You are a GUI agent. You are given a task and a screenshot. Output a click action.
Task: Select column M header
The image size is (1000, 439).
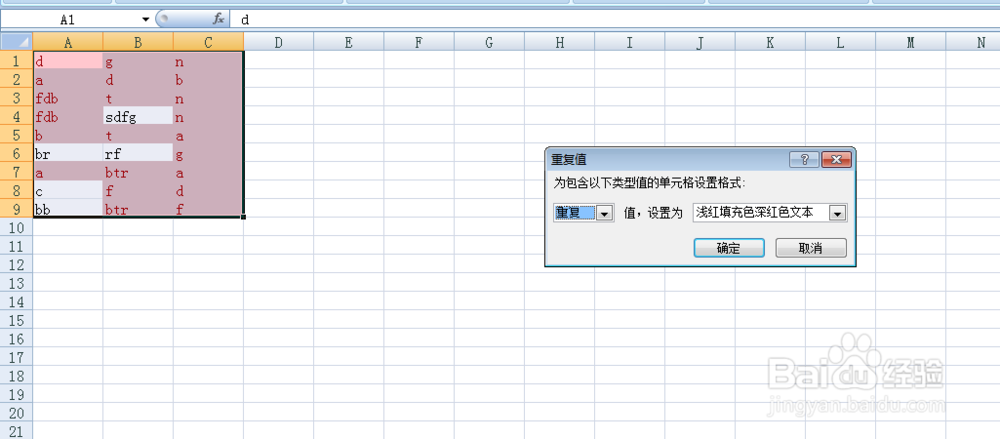point(910,42)
